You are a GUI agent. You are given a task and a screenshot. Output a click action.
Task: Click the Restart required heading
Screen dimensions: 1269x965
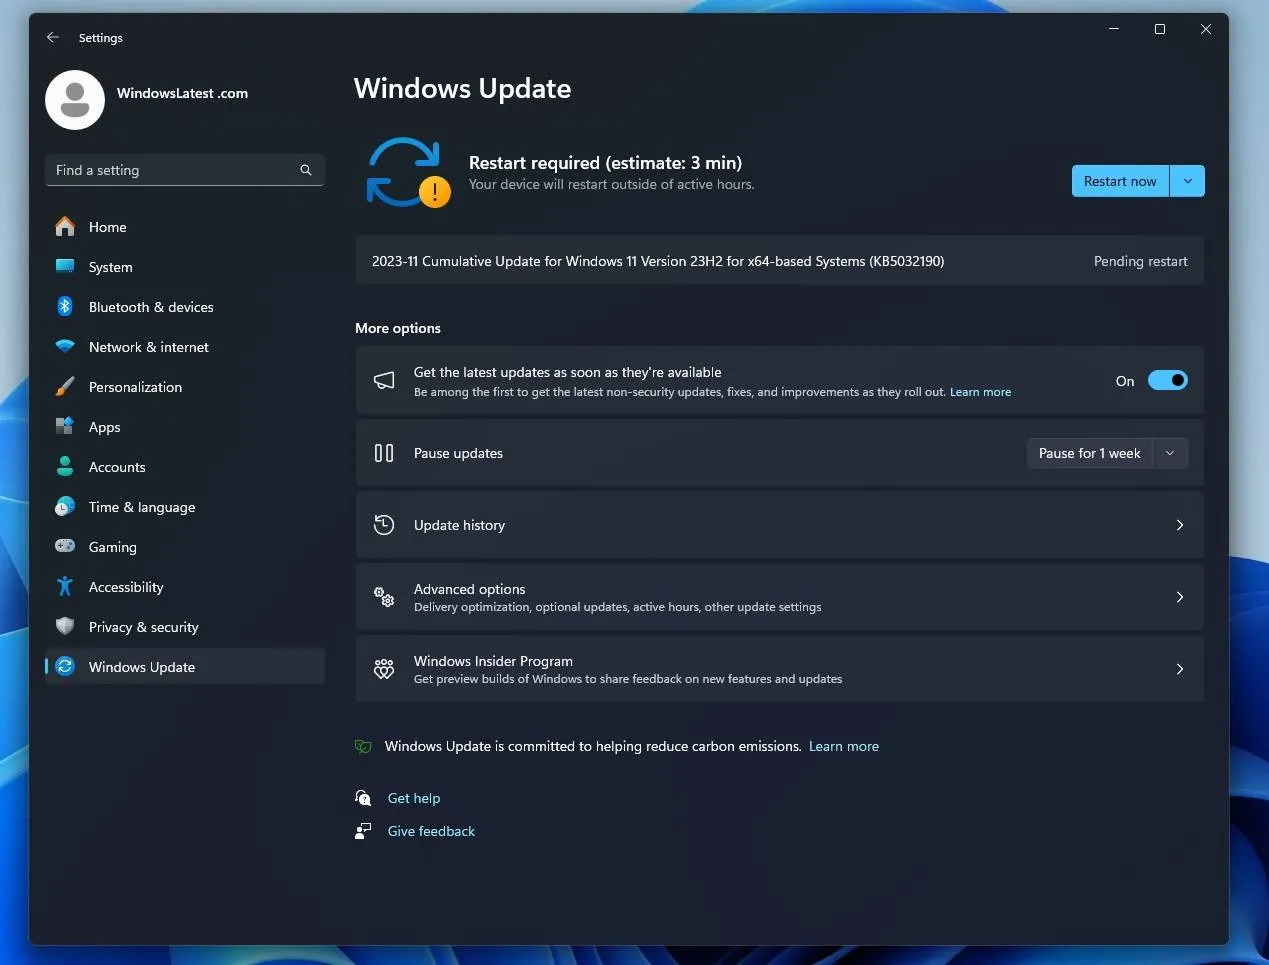605,162
